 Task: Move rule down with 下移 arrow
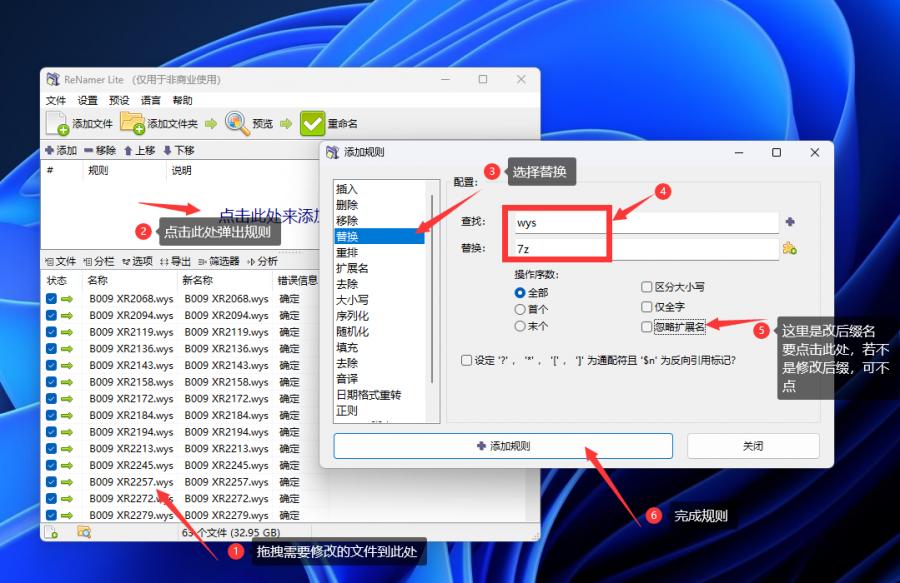click(x=179, y=150)
